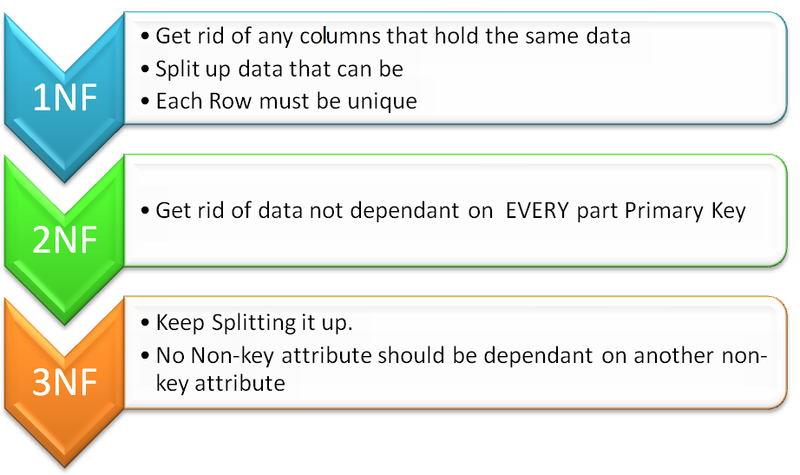
Task: Click the green 2NF chevron arrow
Action: [x=64, y=239]
